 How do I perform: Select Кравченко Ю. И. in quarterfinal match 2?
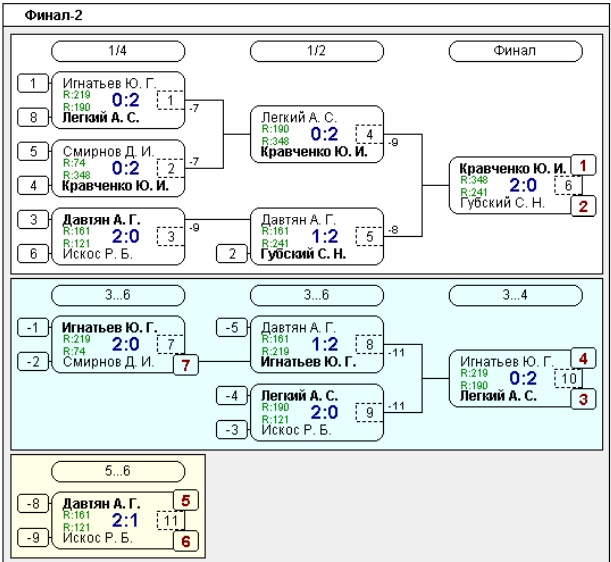(115, 186)
